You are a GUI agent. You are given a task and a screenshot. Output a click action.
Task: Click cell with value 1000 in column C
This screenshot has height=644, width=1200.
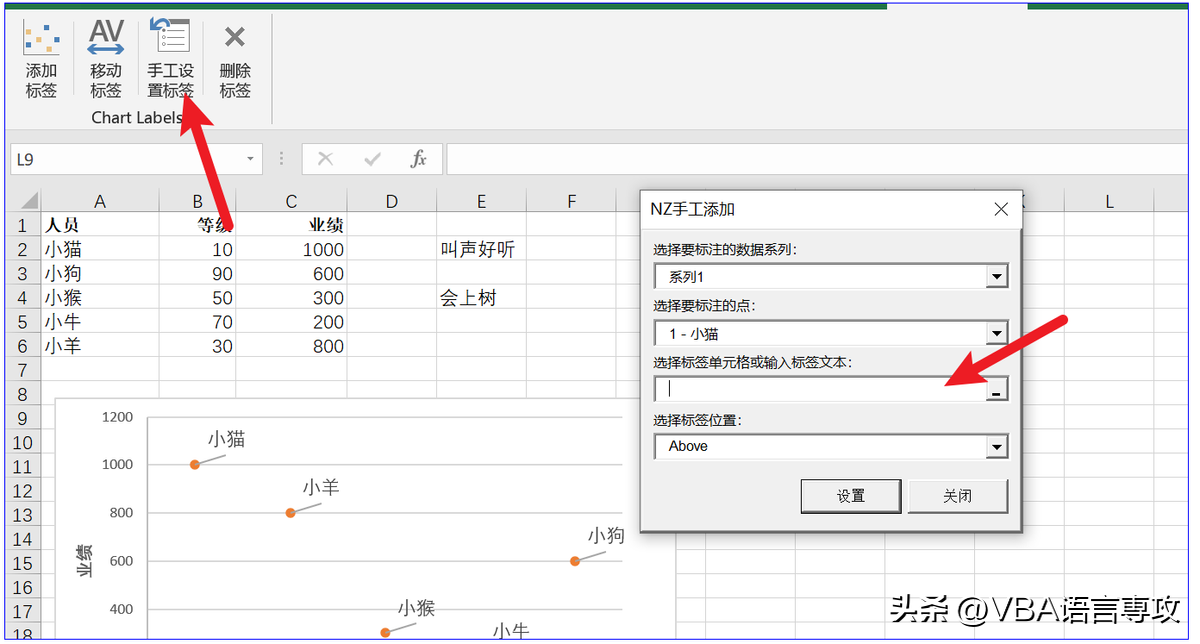(291, 250)
